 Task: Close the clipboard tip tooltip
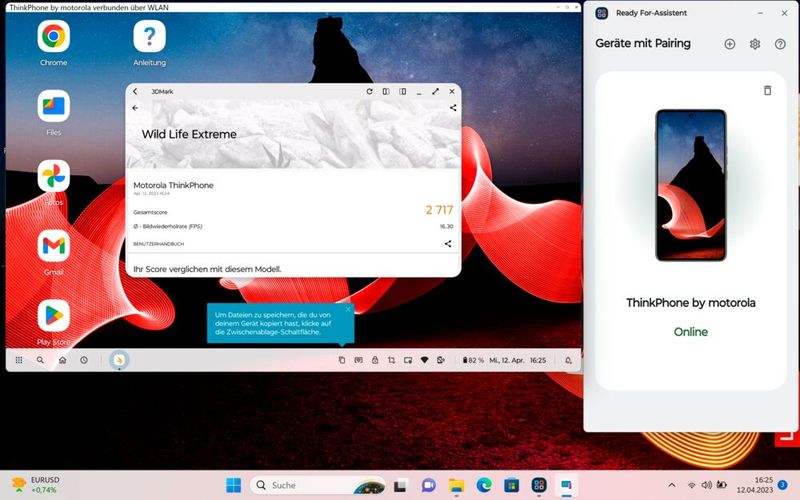tap(348, 310)
